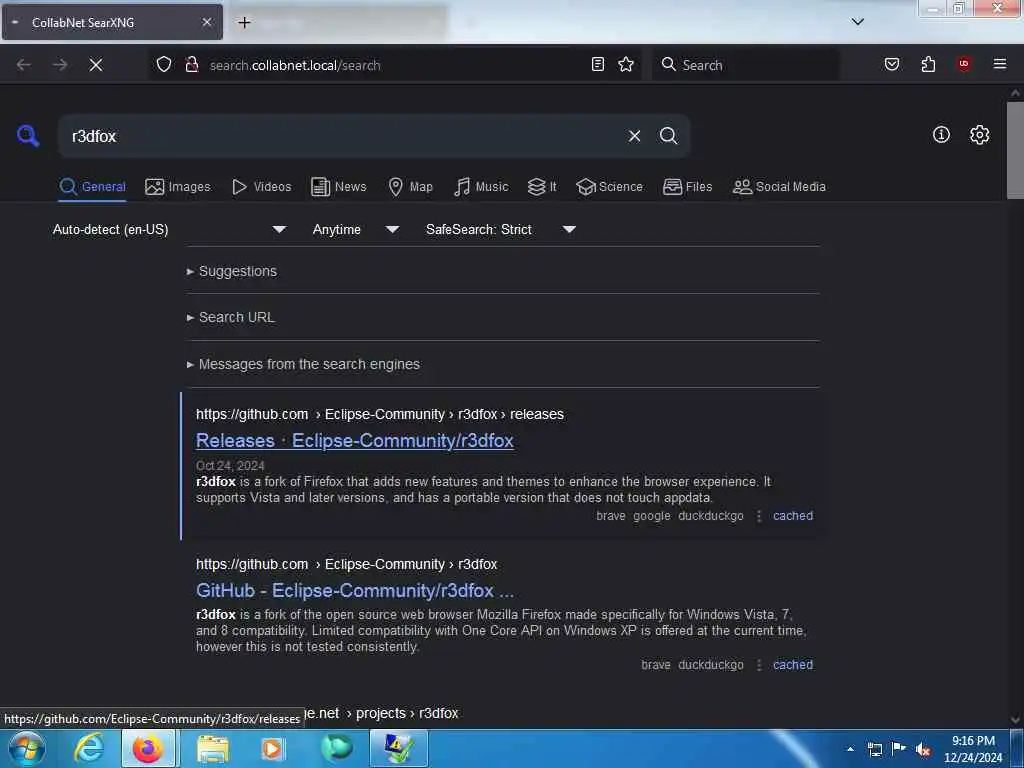List all tabs dropdown arrow
1024x768 pixels.
click(x=858, y=22)
